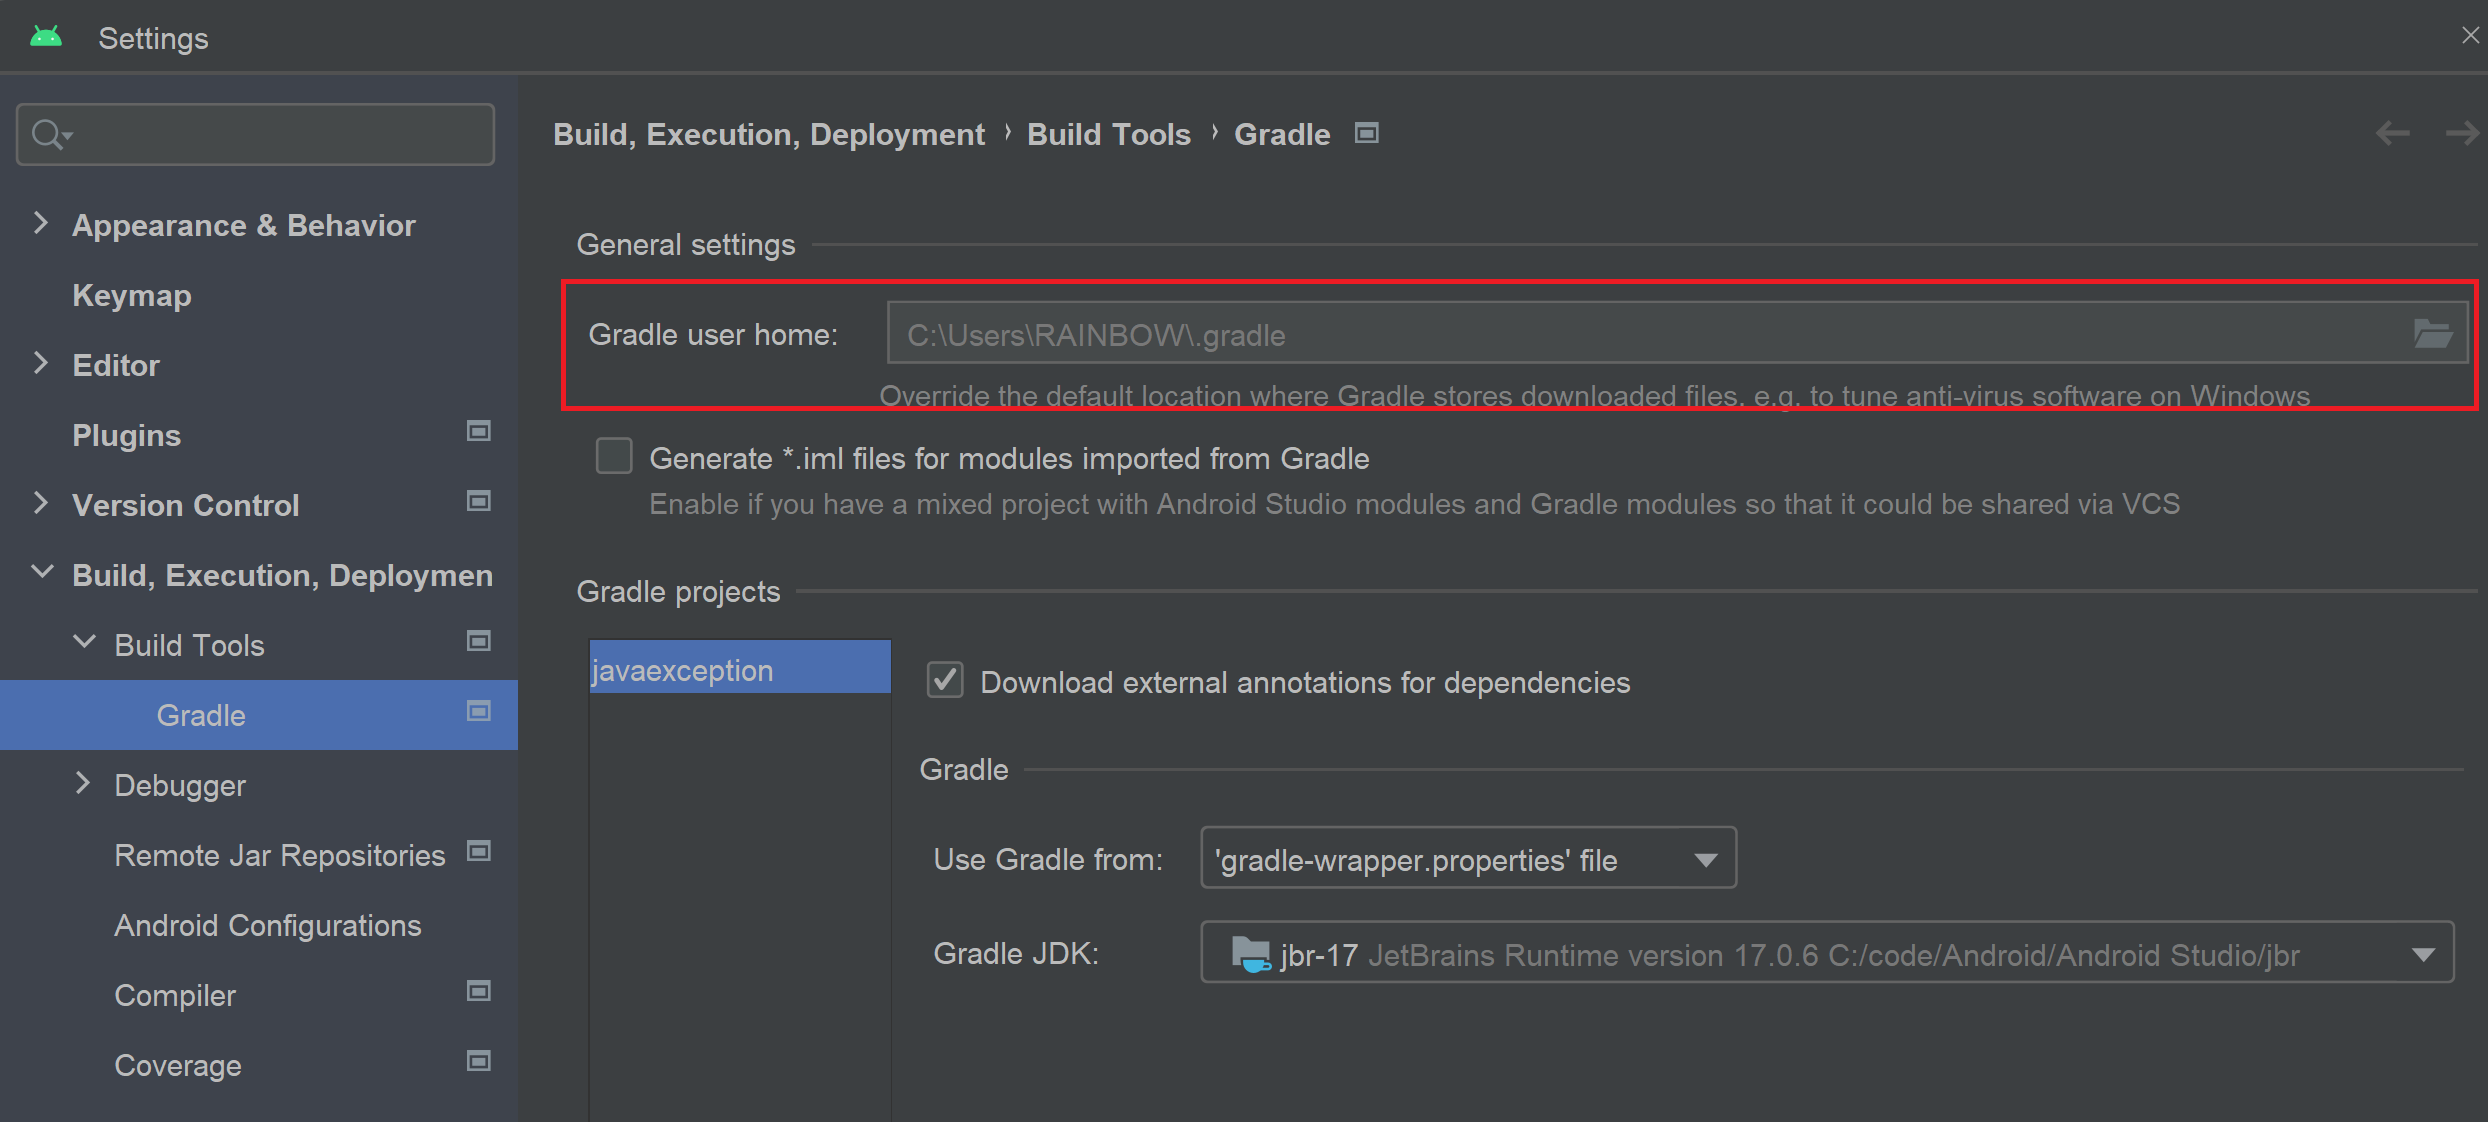
Task: Select Android Configurations in the sidebar
Action: (267, 926)
